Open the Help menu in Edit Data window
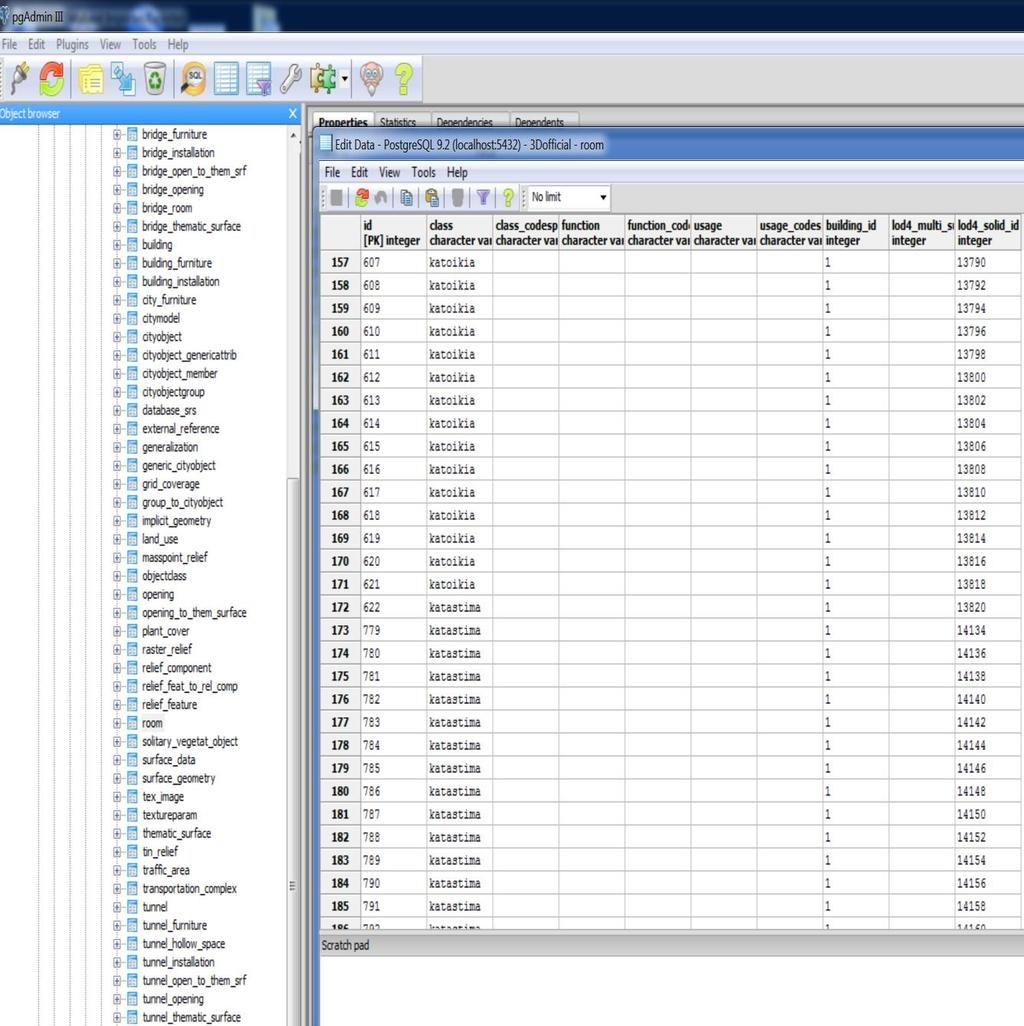The image size is (1024, 1026). pos(457,173)
